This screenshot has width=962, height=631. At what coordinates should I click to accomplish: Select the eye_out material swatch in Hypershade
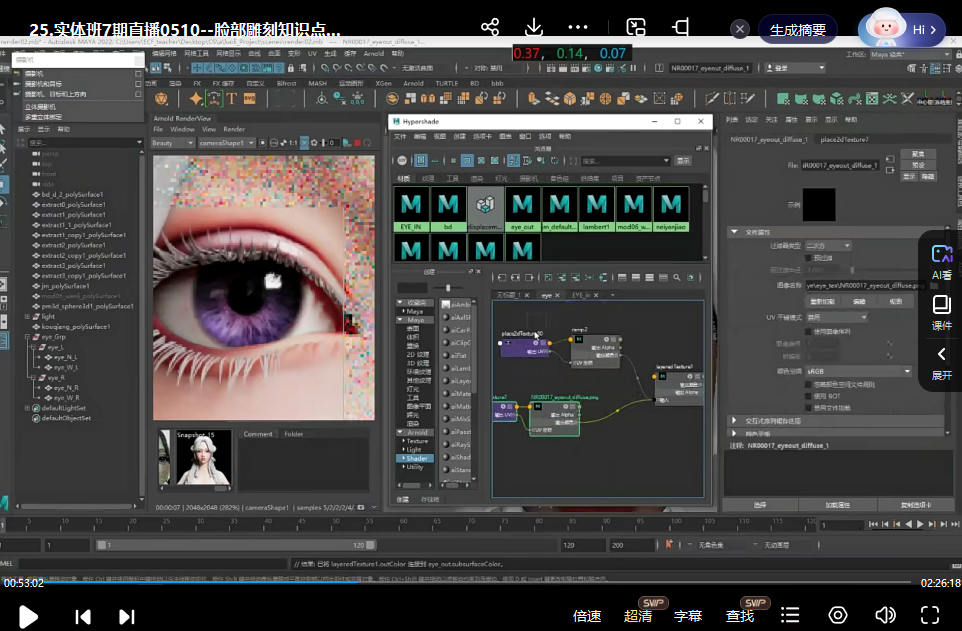(522, 208)
